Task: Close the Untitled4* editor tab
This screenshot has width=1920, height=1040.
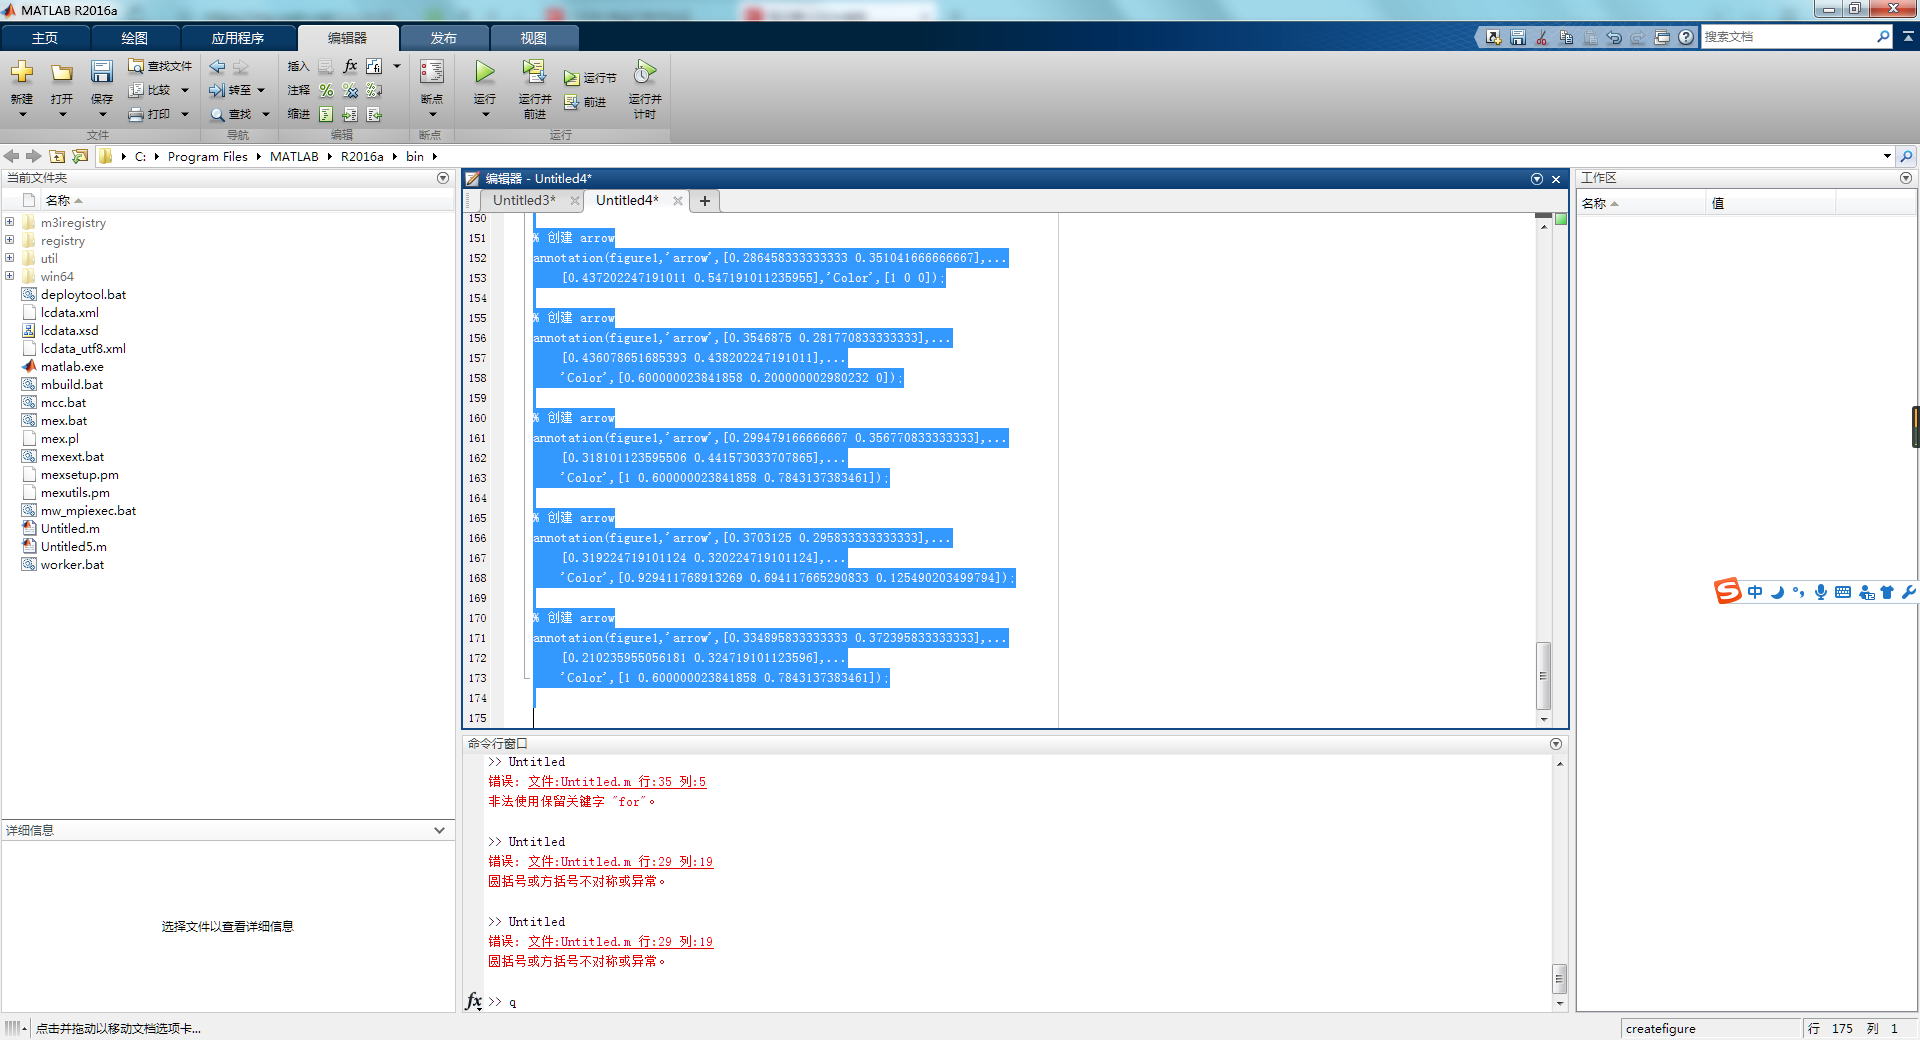Action: 678,201
